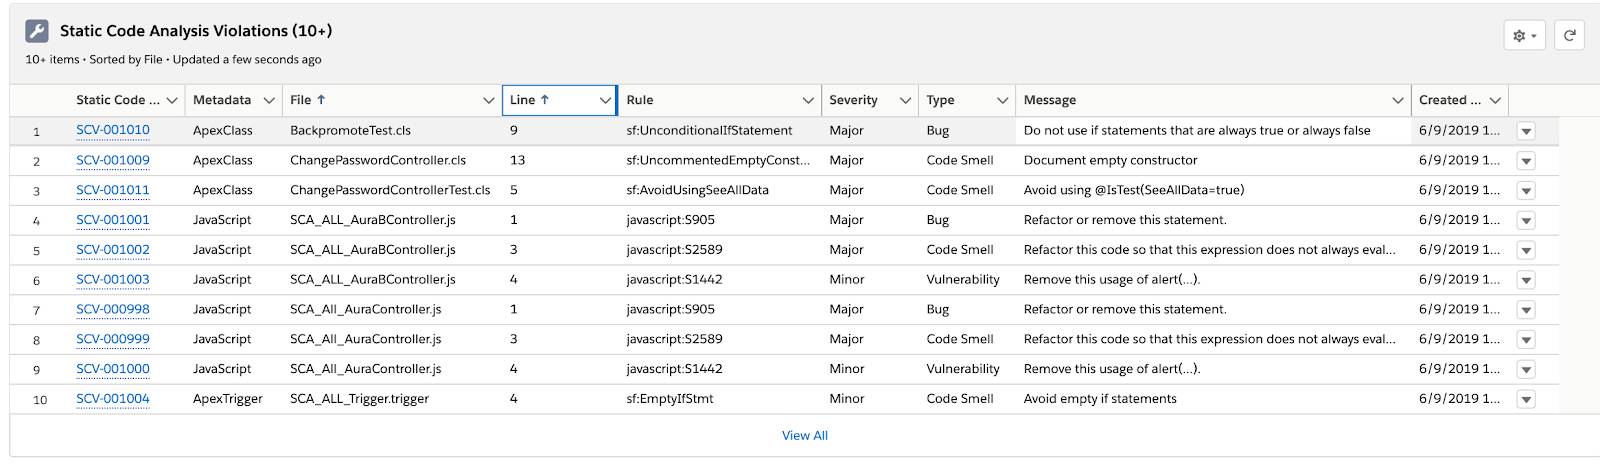Show row actions for SCV-001002
Viewport: 1600px width, 469px height.
tap(1526, 251)
